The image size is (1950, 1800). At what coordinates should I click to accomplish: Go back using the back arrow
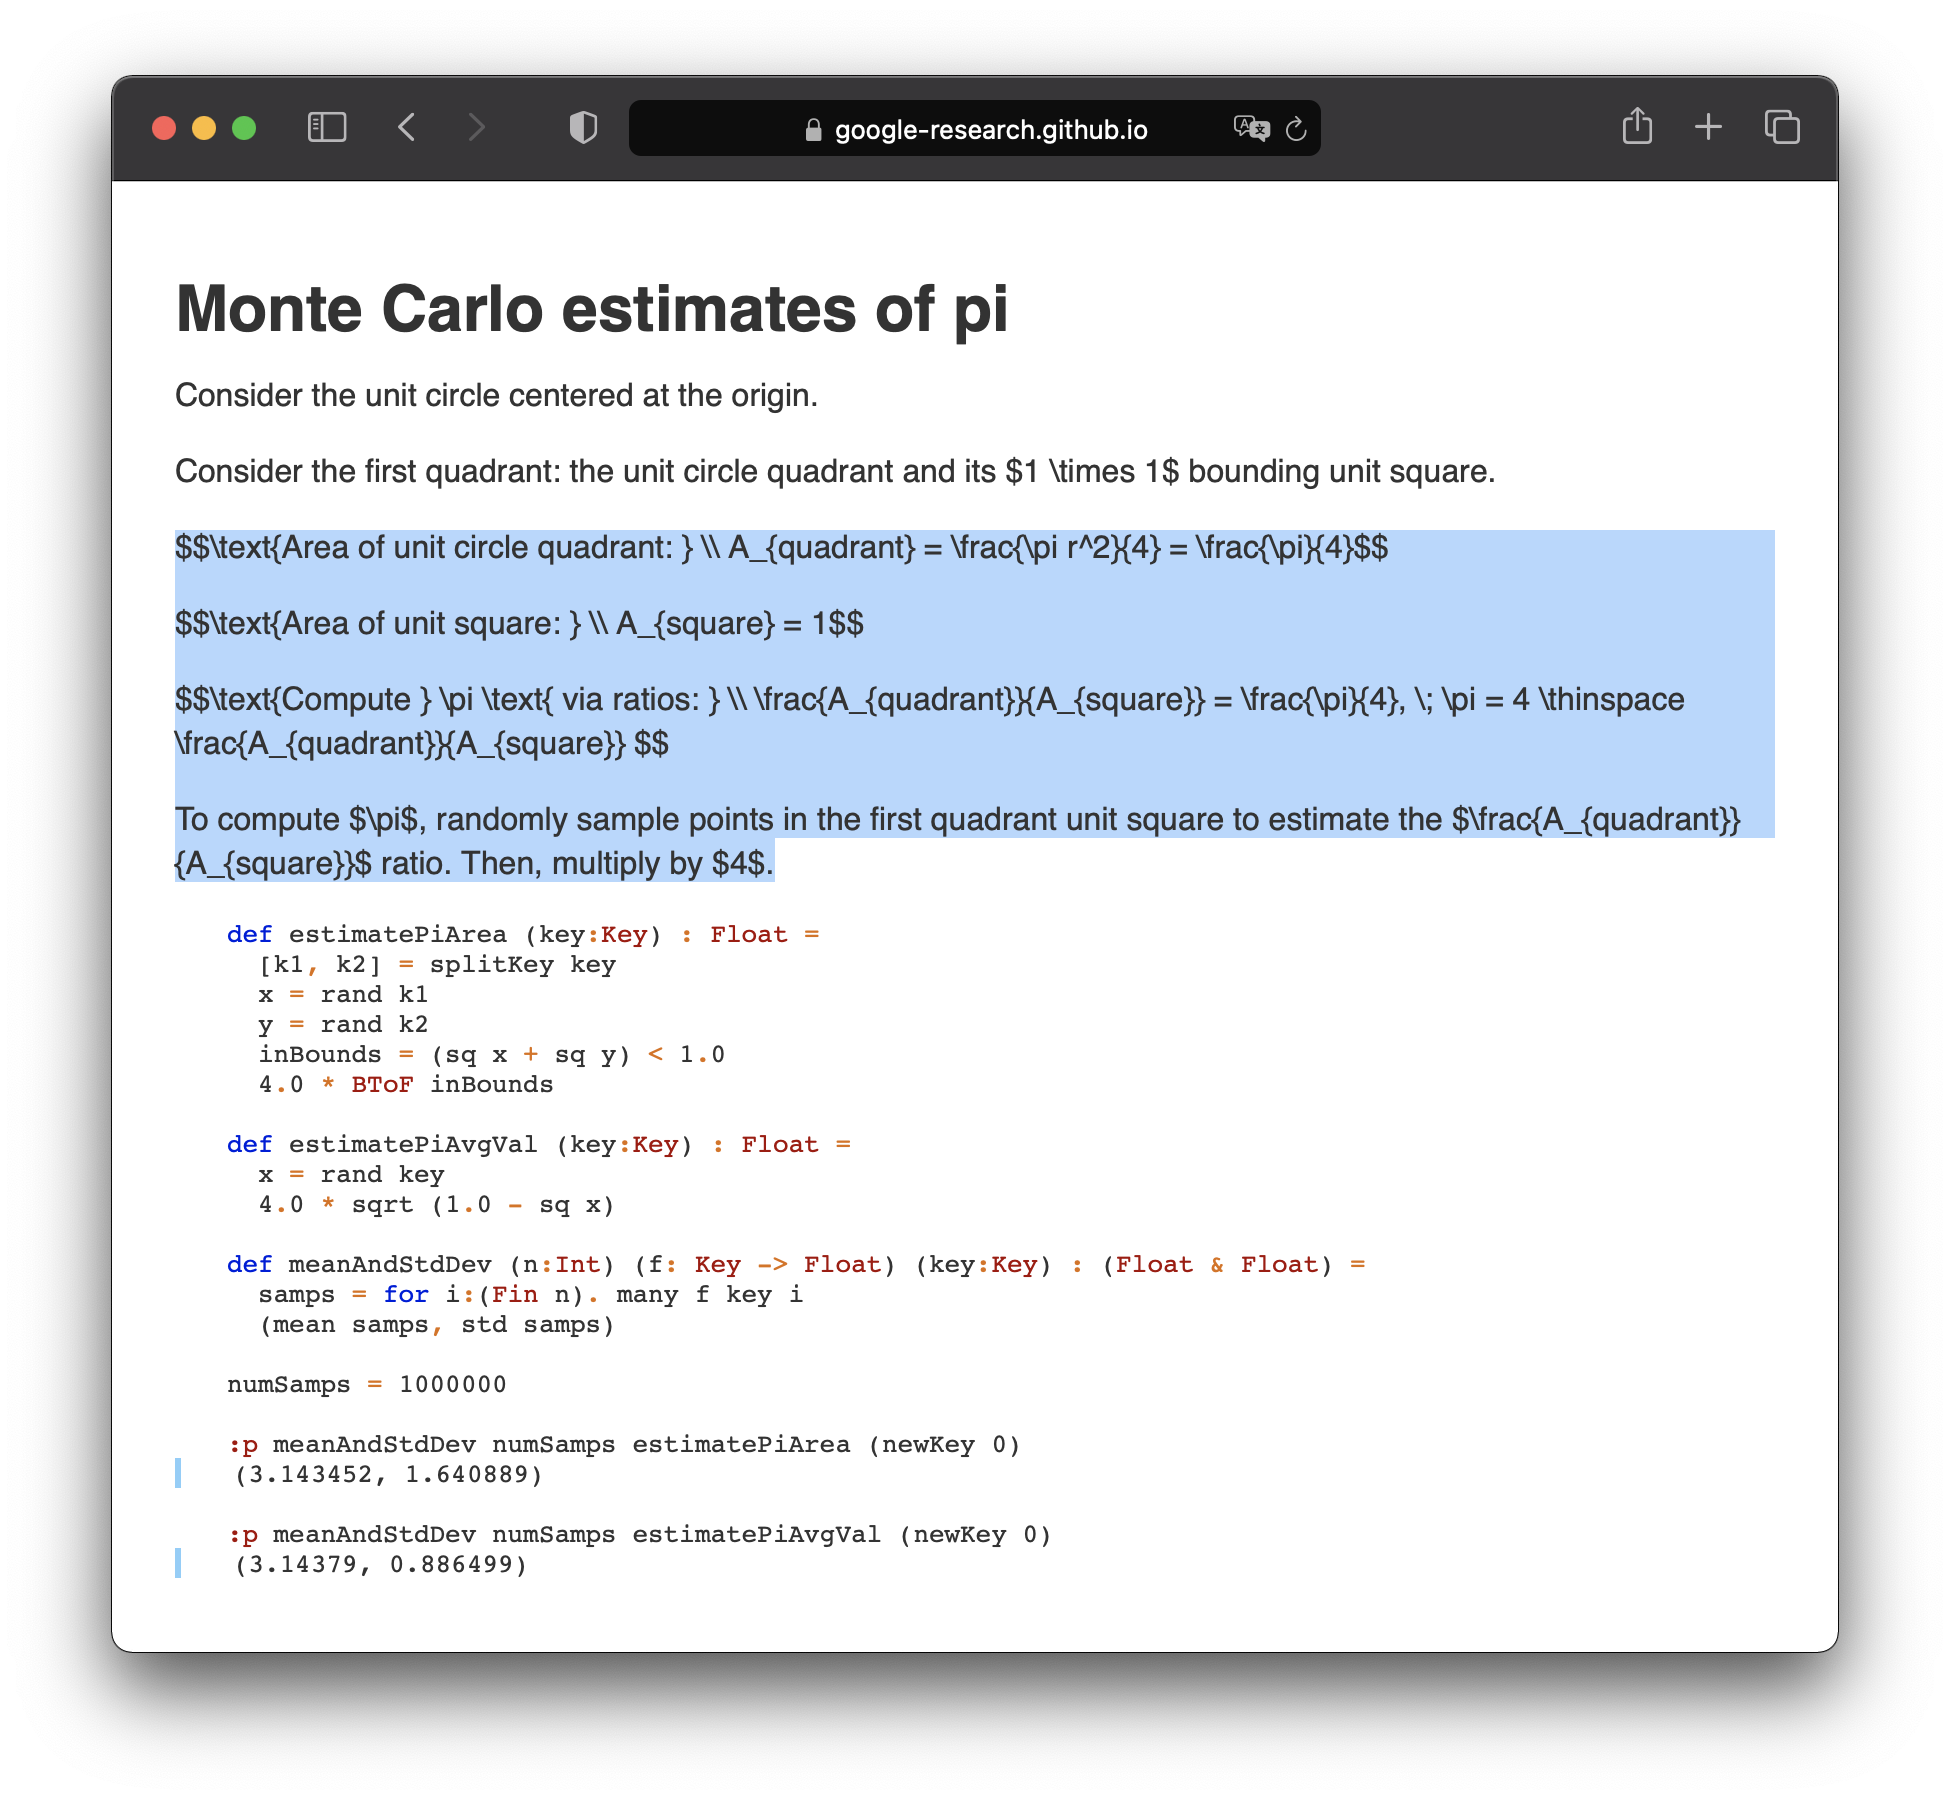[x=406, y=127]
